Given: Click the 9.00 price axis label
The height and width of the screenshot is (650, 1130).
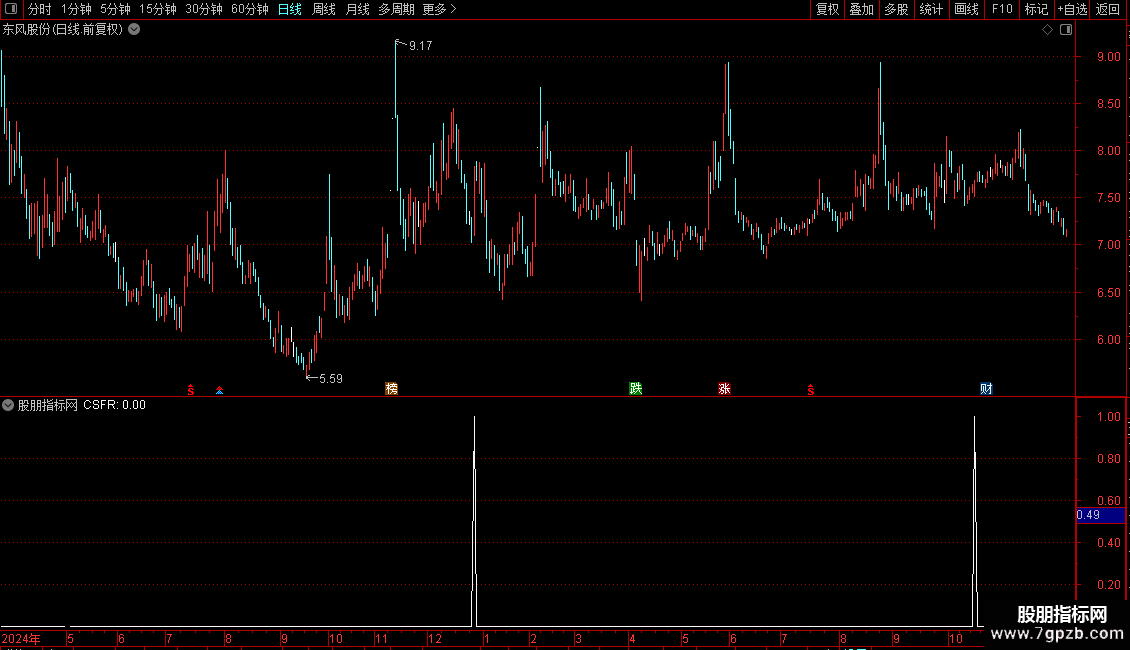Looking at the screenshot, I should click(x=1108, y=57).
